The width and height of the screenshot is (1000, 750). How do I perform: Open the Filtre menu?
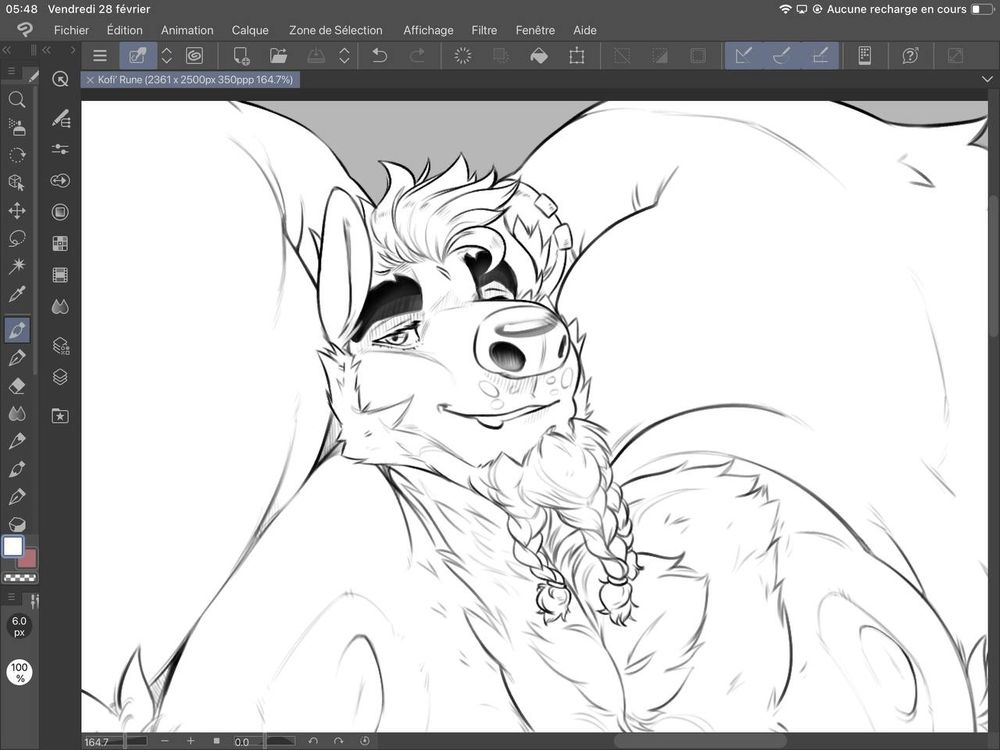pyautogui.click(x=484, y=30)
